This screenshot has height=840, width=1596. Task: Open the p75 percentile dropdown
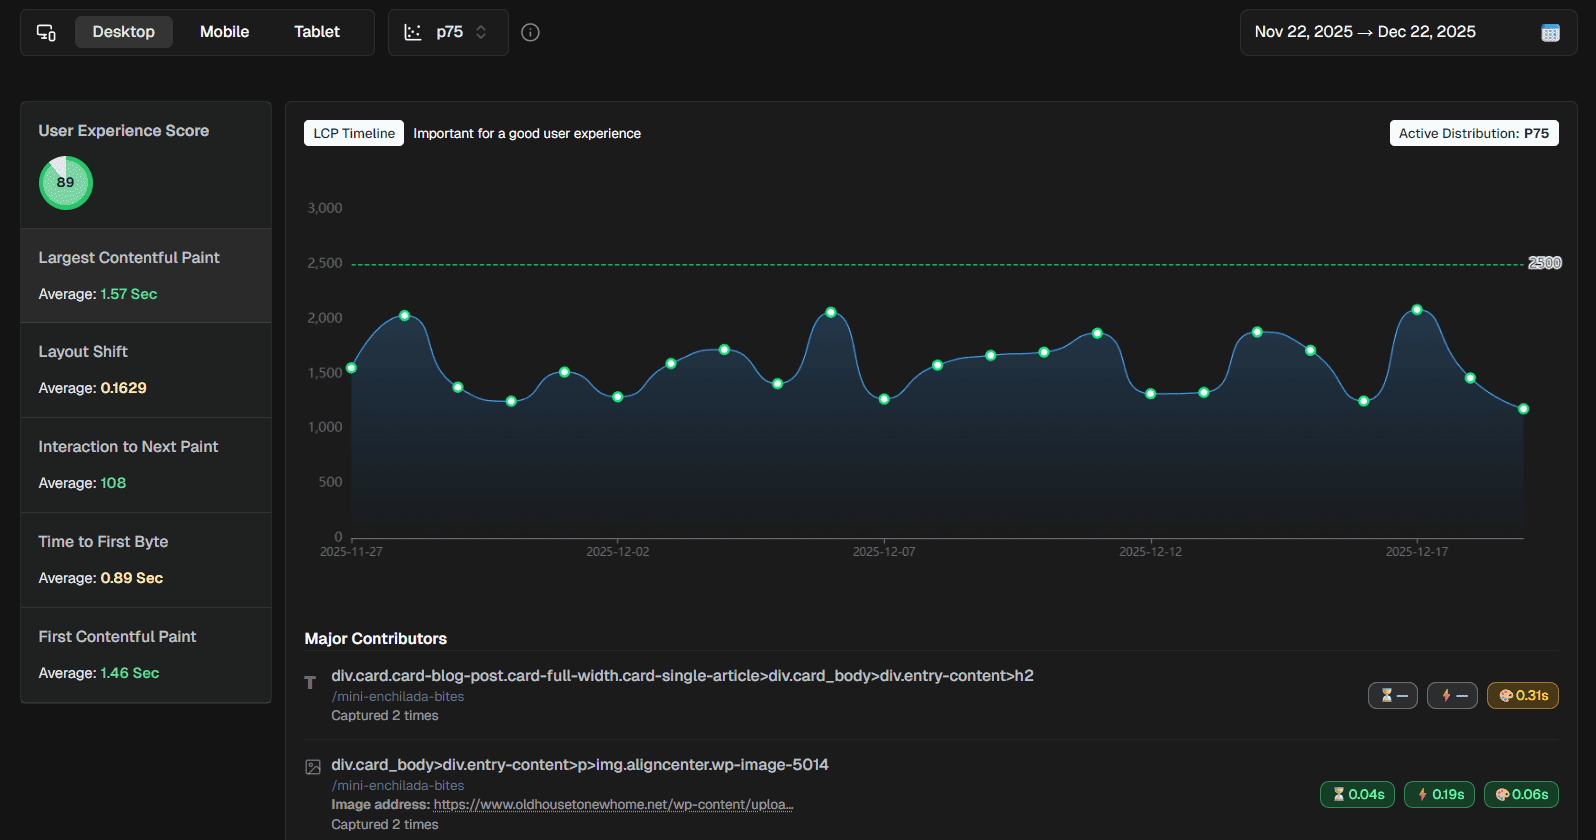coord(447,32)
